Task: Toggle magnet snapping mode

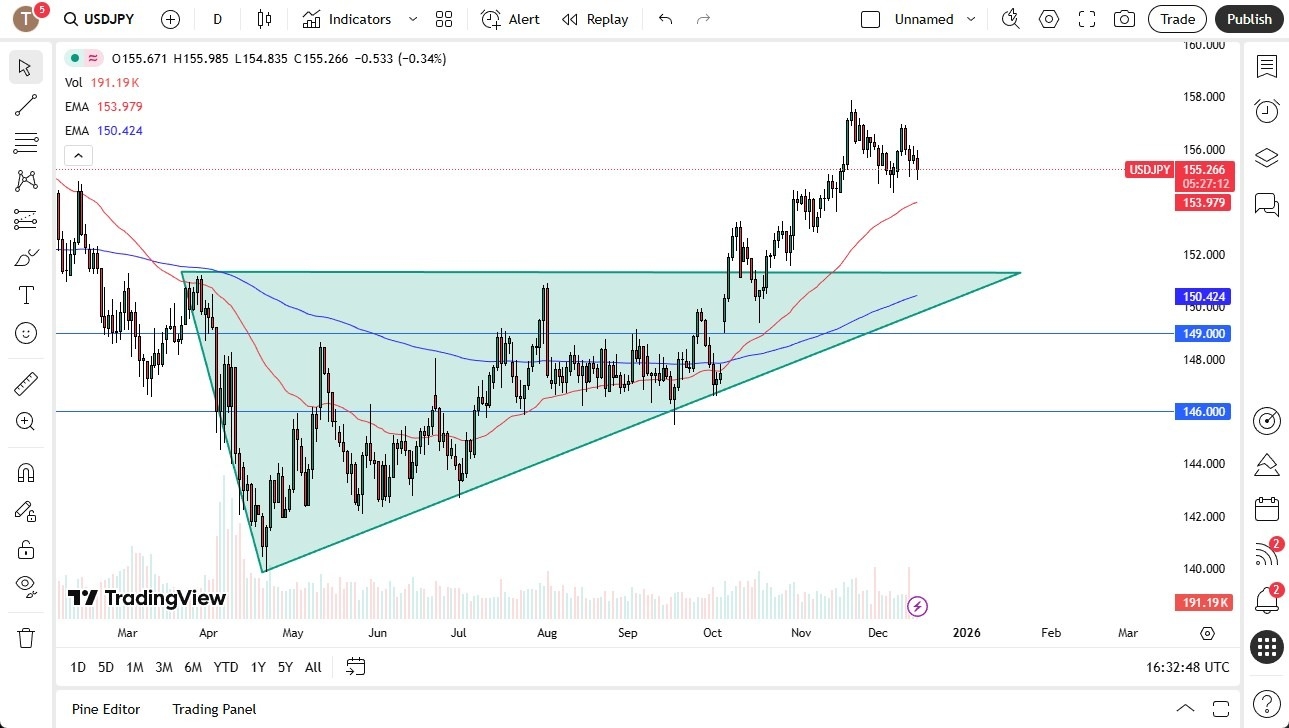Action: coord(25,472)
